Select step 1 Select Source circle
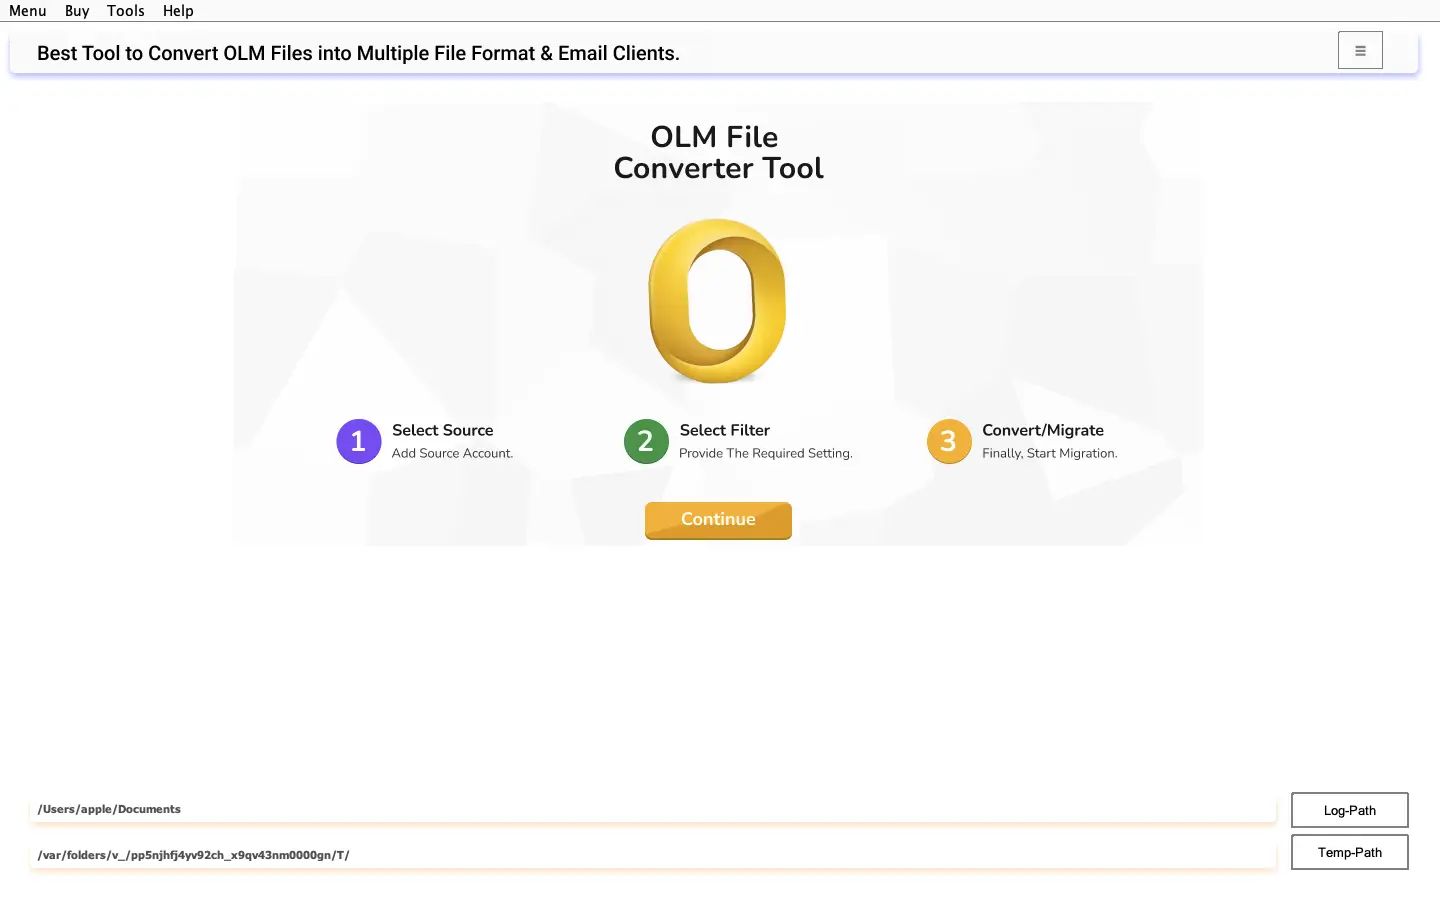The height and width of the screenshot is (900, 1440). pyautogui.click(x=359, y=441)
